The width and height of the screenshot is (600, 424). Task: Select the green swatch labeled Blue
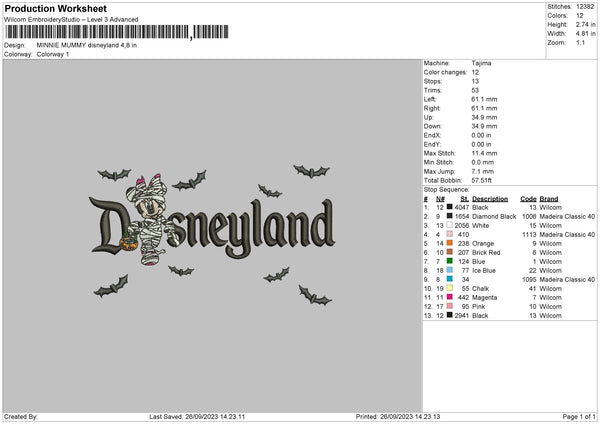(450, 261)
